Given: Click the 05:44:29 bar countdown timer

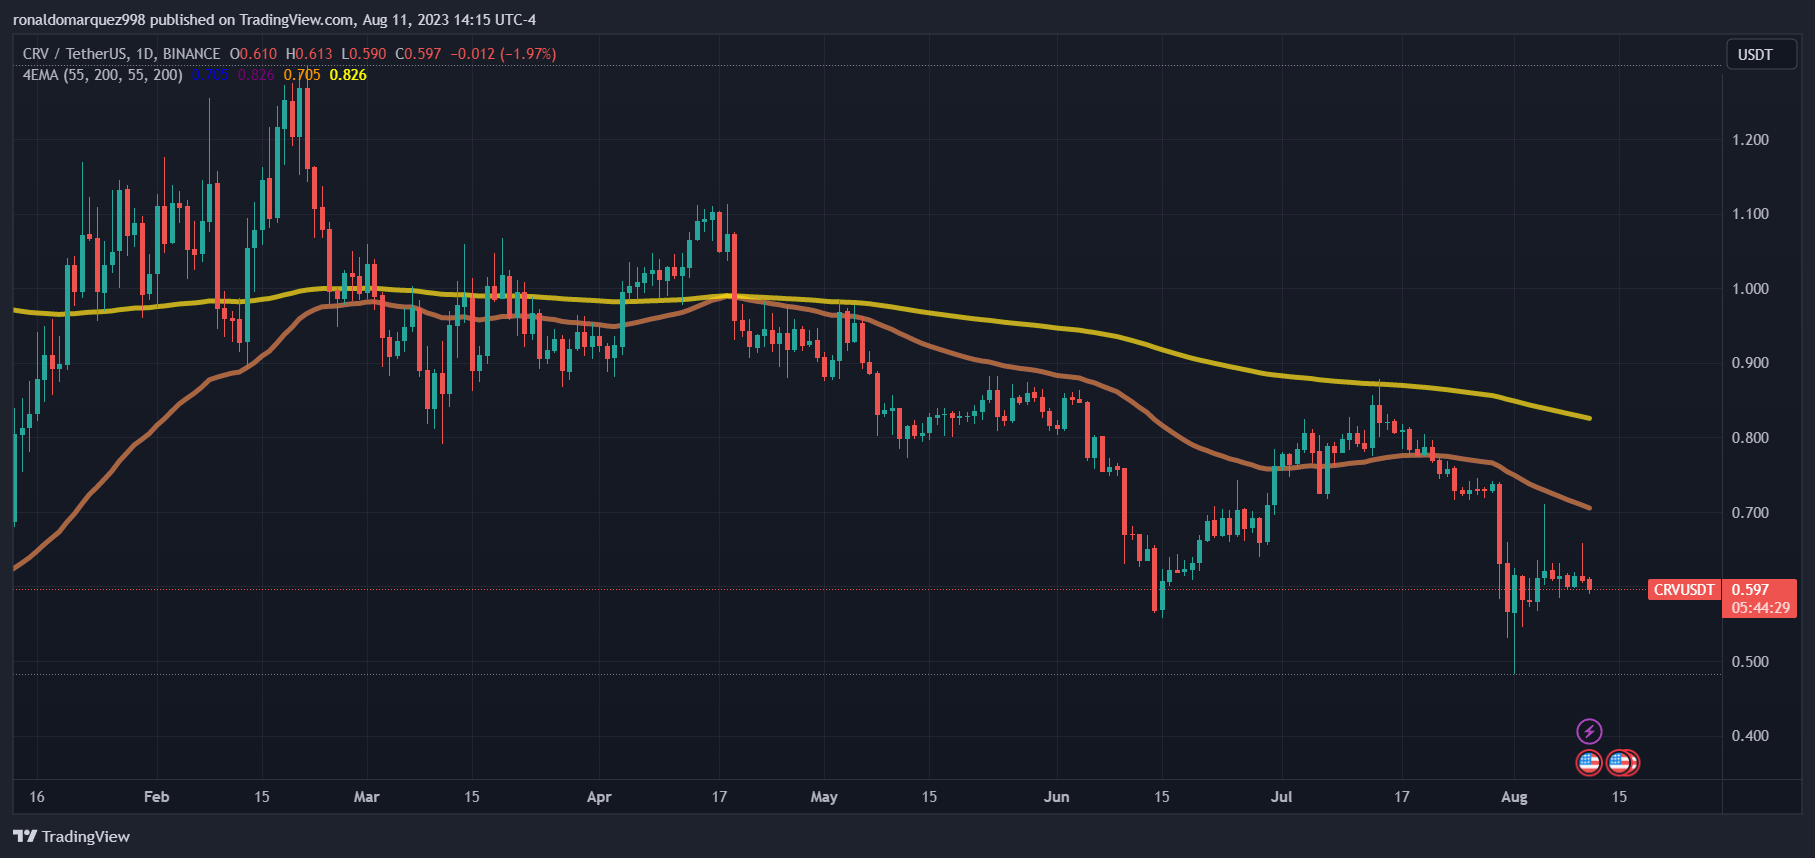Looking at the screenshot, I should [1759, 608].
